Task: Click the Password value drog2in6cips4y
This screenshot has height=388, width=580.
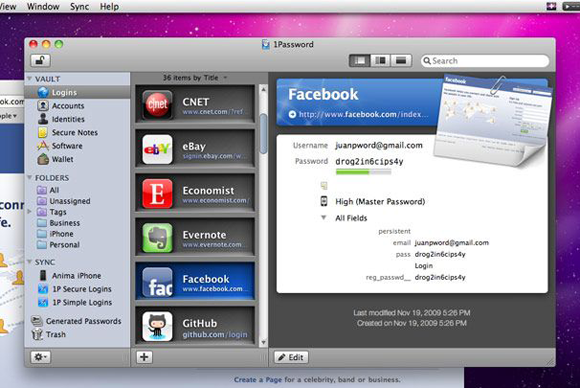Action: coord(369,161)
